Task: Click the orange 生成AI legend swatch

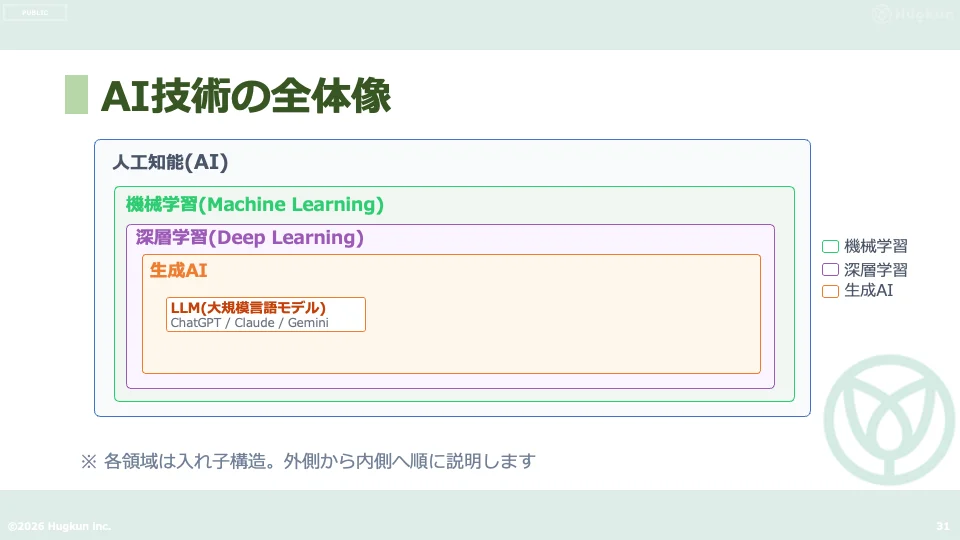Action: point(830,291)
